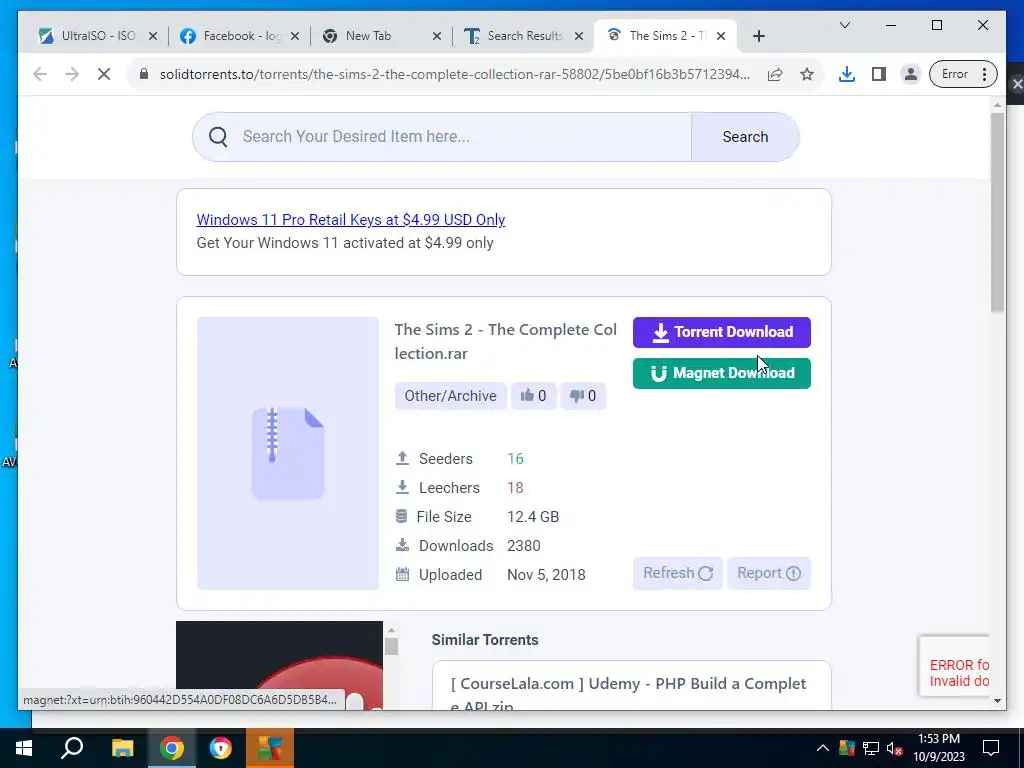
Task: Select the torrent title The Sims 2 text
Action: point(505,342)
